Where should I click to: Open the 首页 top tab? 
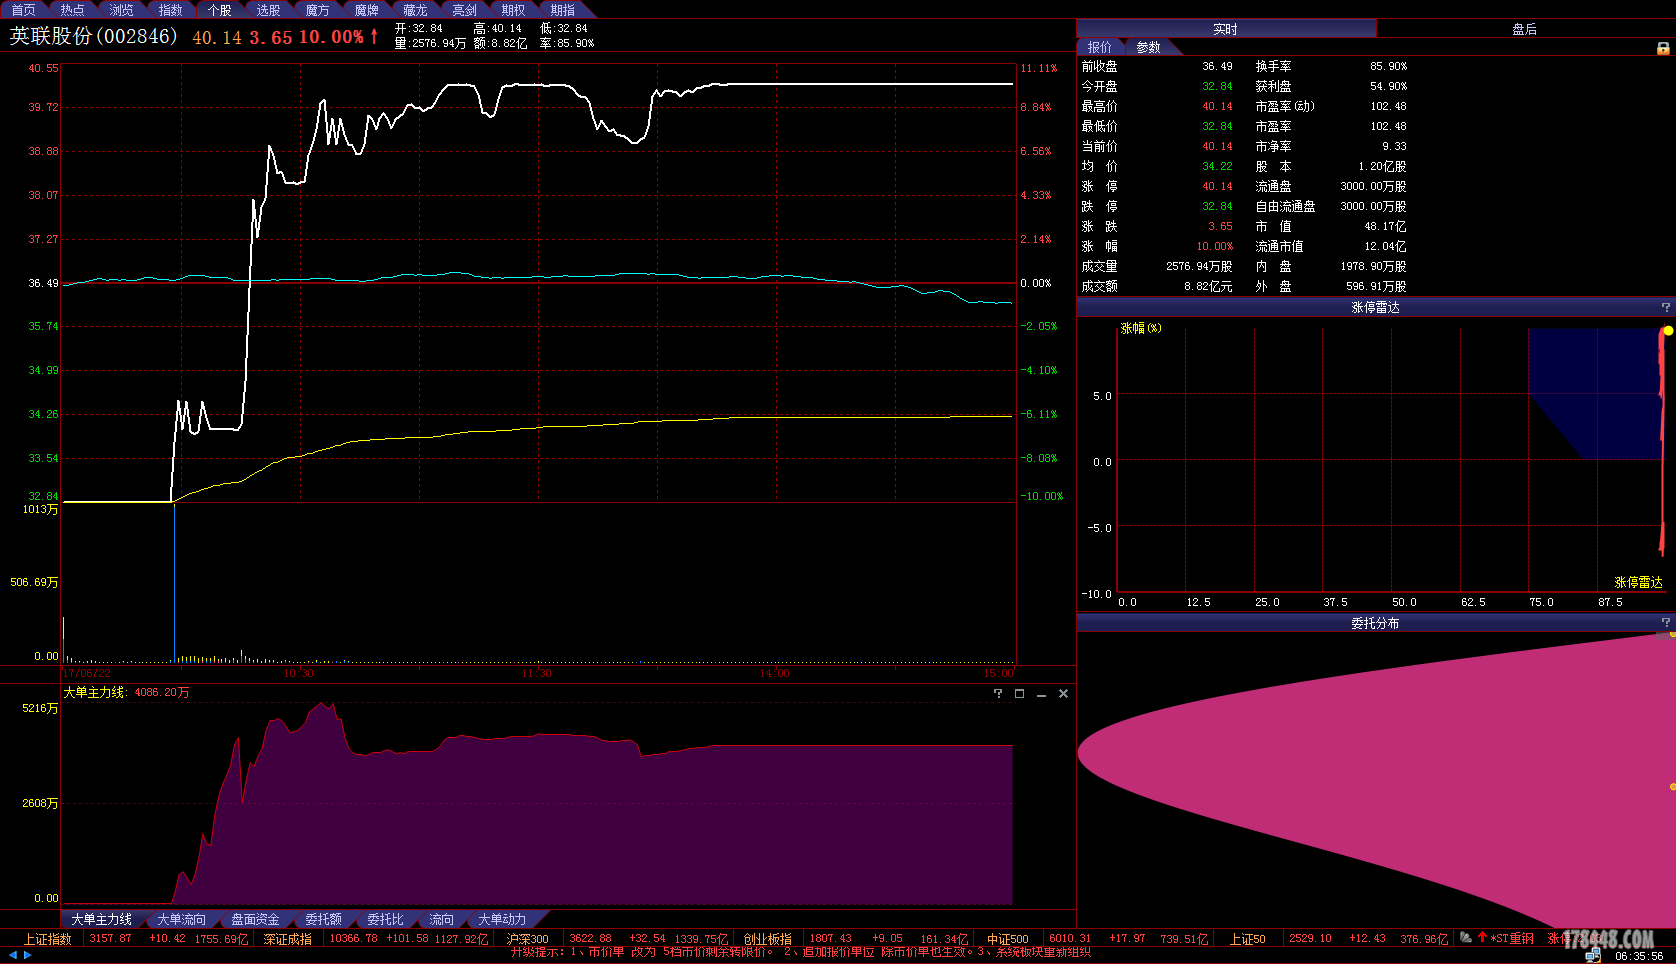click(x=23, y=10)
